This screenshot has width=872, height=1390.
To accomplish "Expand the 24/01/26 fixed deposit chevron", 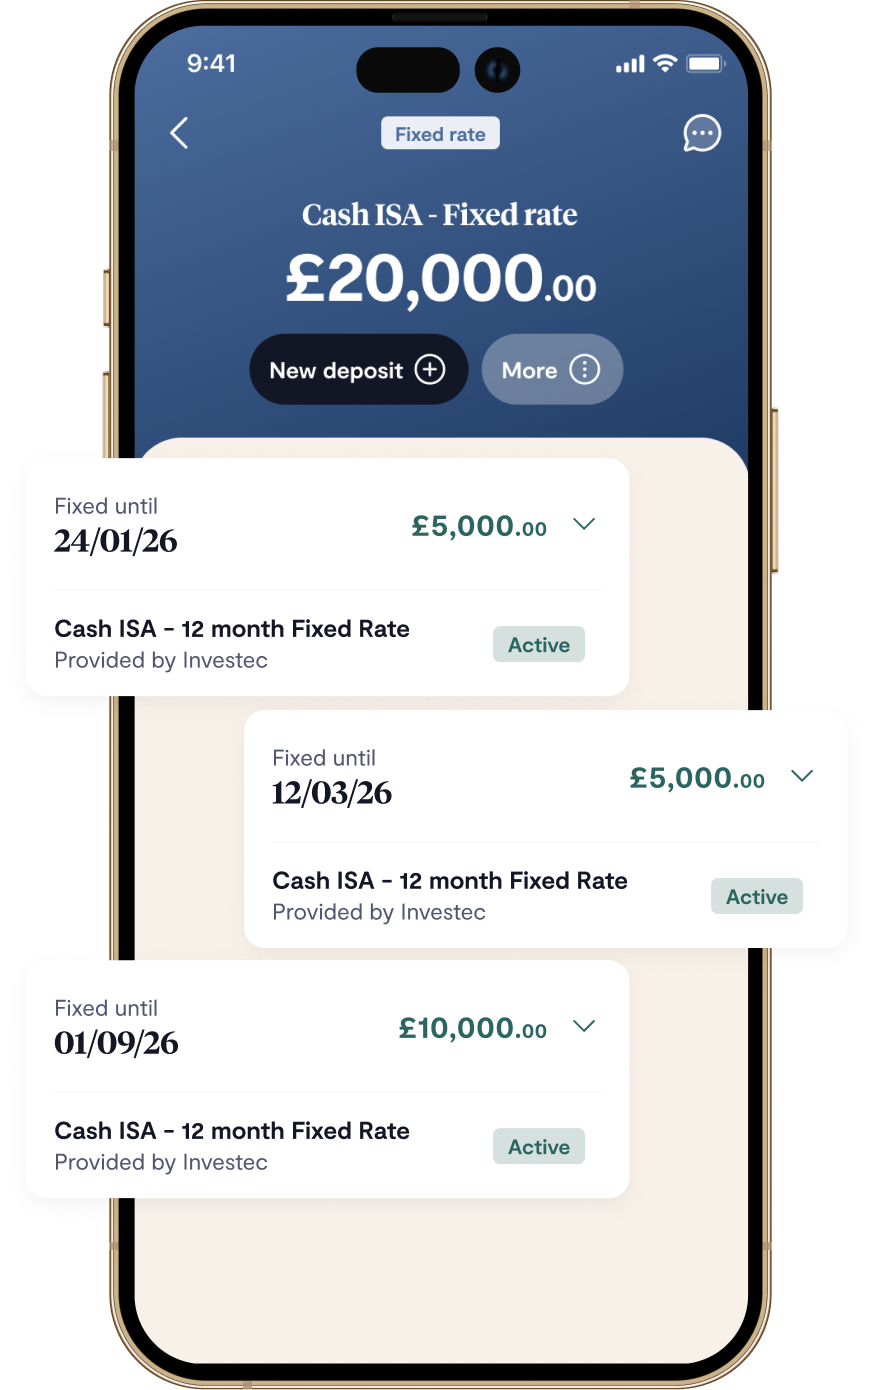I will coord(584,524).
